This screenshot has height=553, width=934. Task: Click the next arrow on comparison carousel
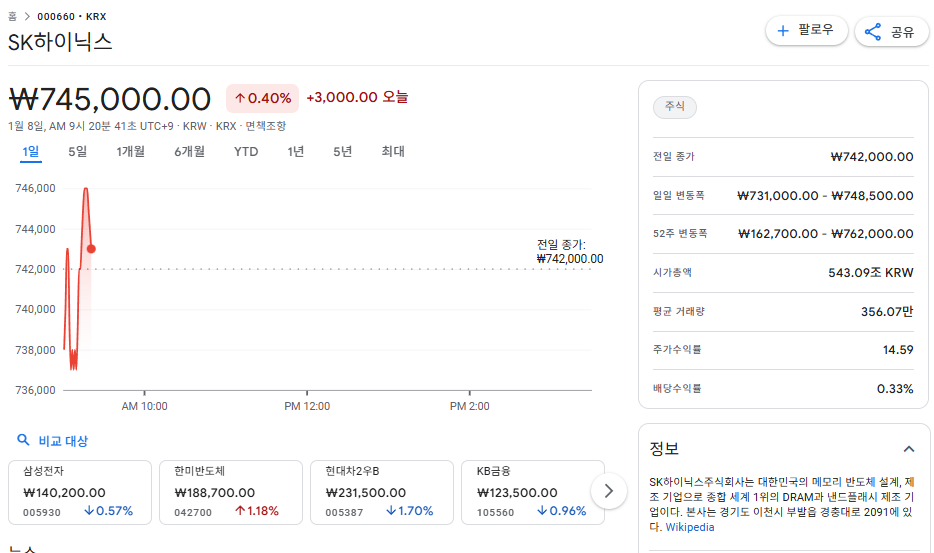tap(608, 491)
